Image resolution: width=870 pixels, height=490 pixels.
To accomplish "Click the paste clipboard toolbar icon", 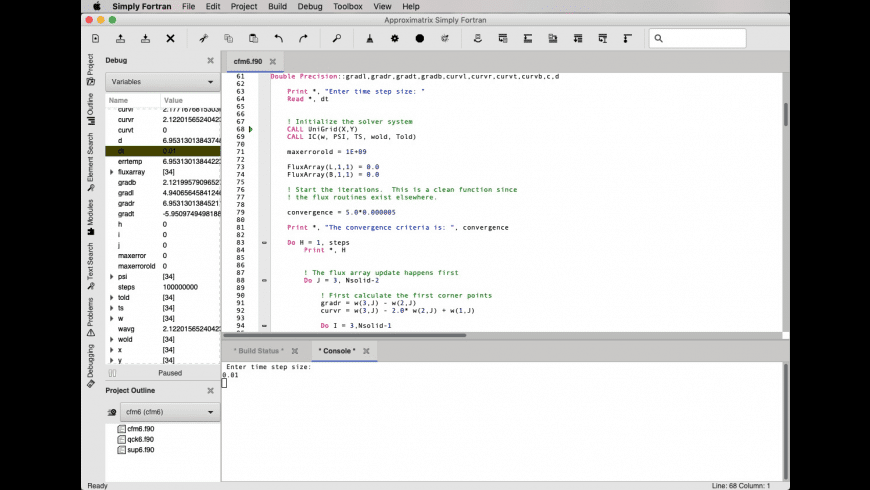I will [253, 38].
